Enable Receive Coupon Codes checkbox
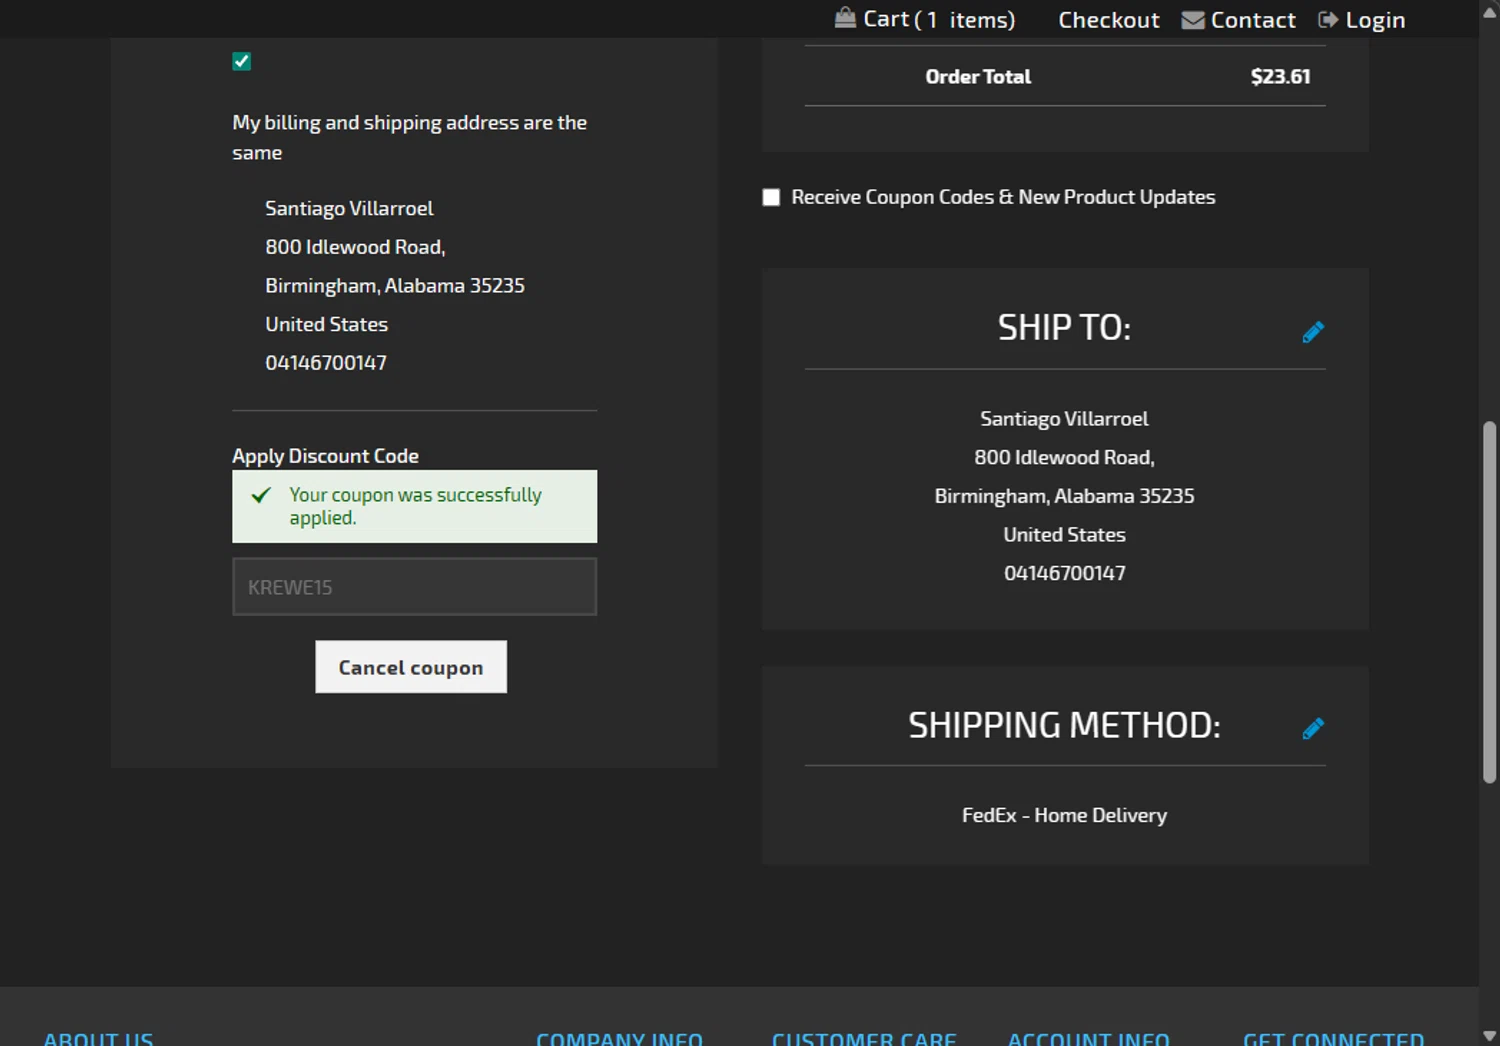 pos(771,198)
